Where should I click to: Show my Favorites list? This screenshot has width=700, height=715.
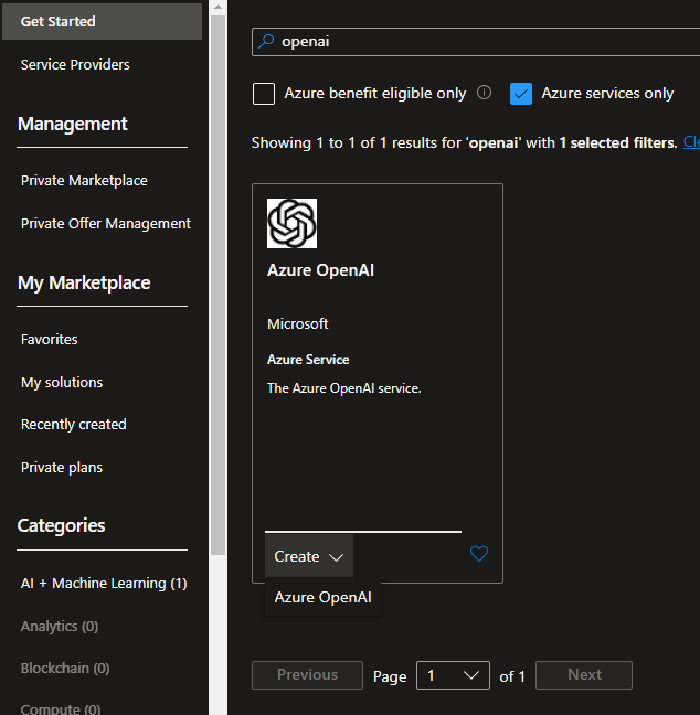point(49,340)
